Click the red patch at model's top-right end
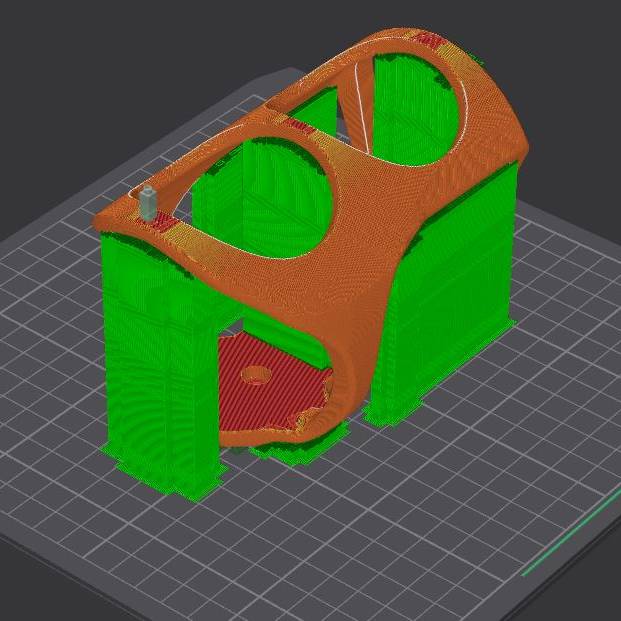Viewport: 621px width, 621px height. coord(432,38)
